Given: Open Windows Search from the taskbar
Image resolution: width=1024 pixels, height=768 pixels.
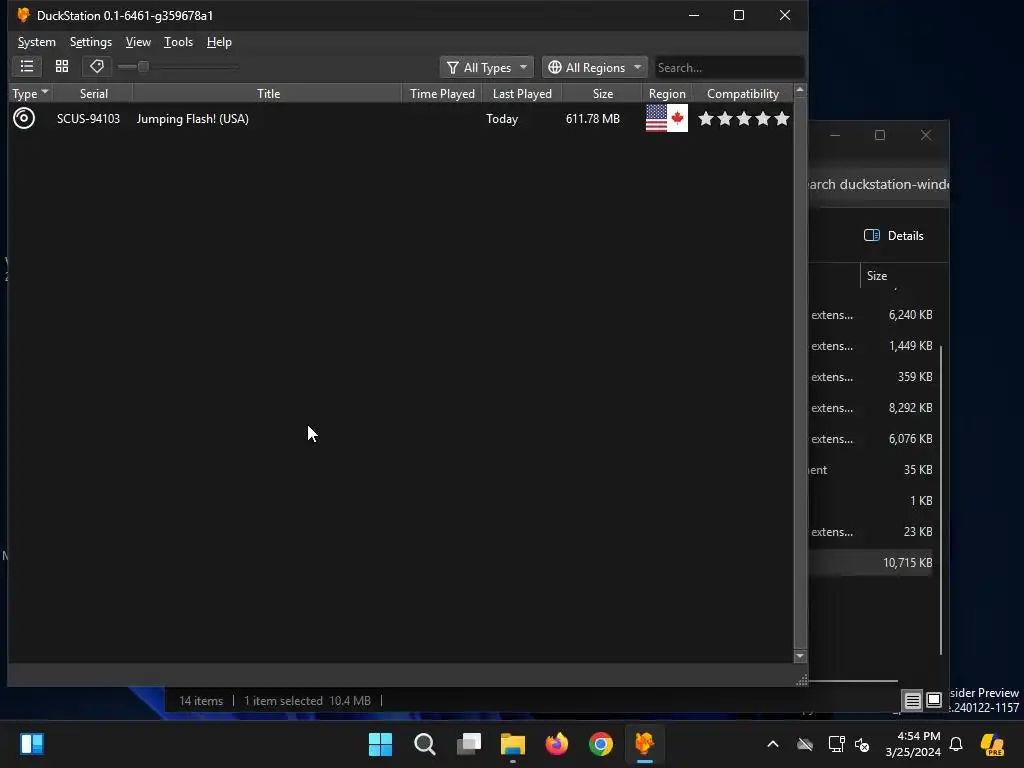Looking at the screenshot, I should [x=424, y=744].
